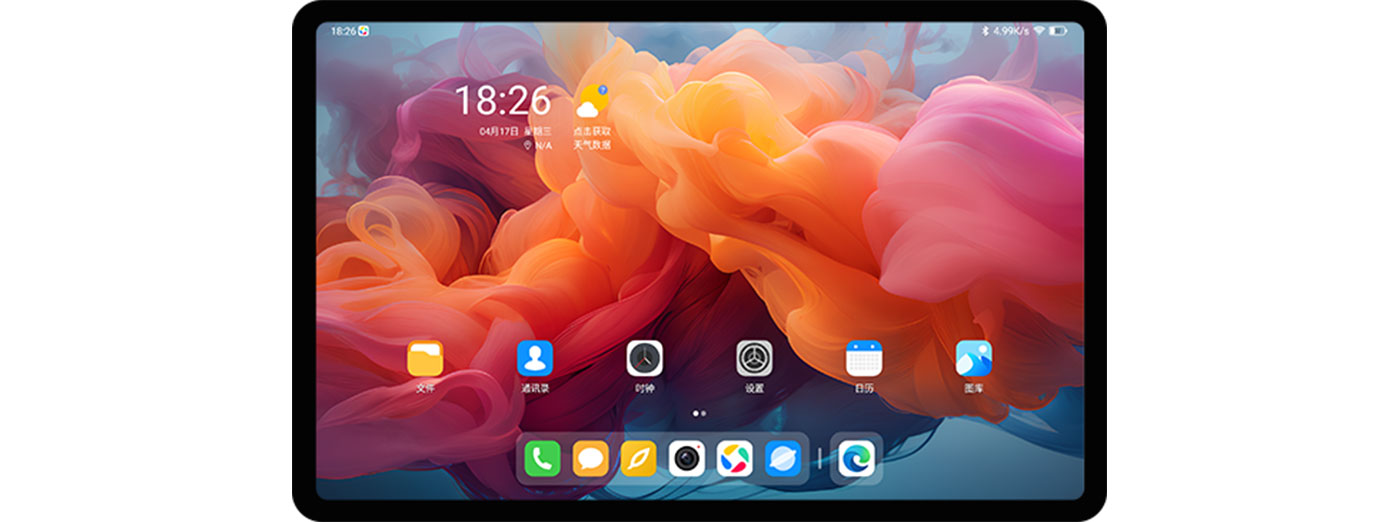
Task: Tap the N/A location label
Action: pyautogui.click(x=538, y=145)
